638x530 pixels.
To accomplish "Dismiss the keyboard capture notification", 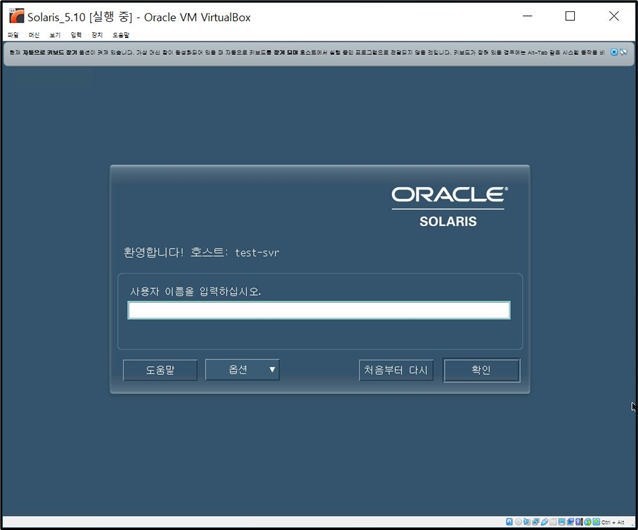I will point(614,52).
